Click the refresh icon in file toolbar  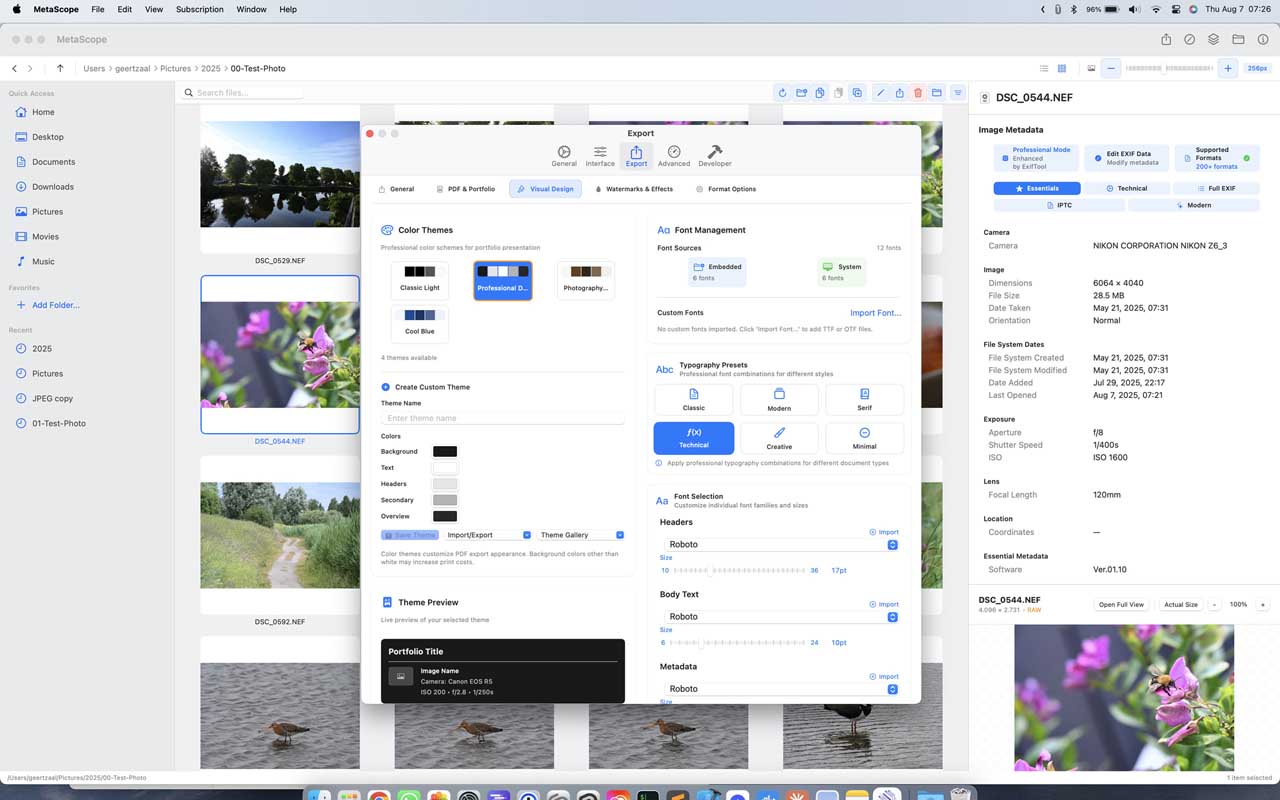[783, 93]
